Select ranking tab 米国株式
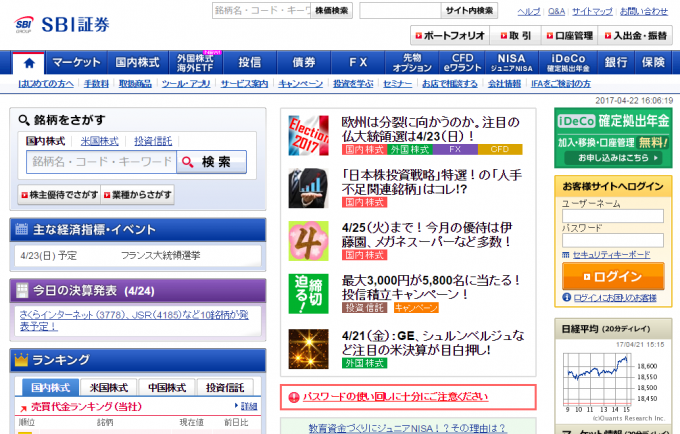 coord(108,387)
